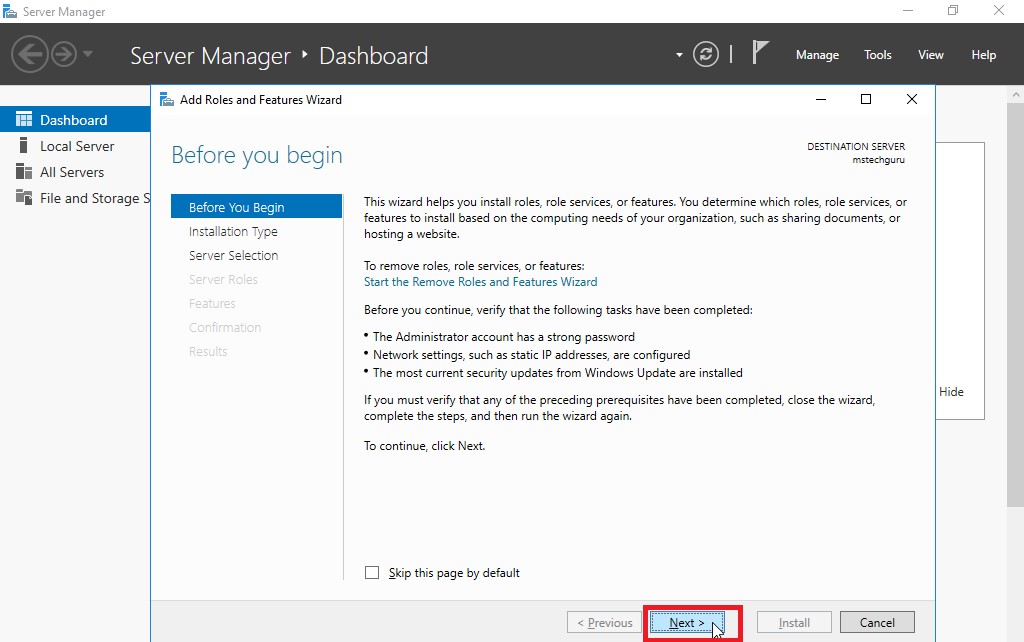
Task: Click the Server Manager title bar icon
Action: pos(10,11)
